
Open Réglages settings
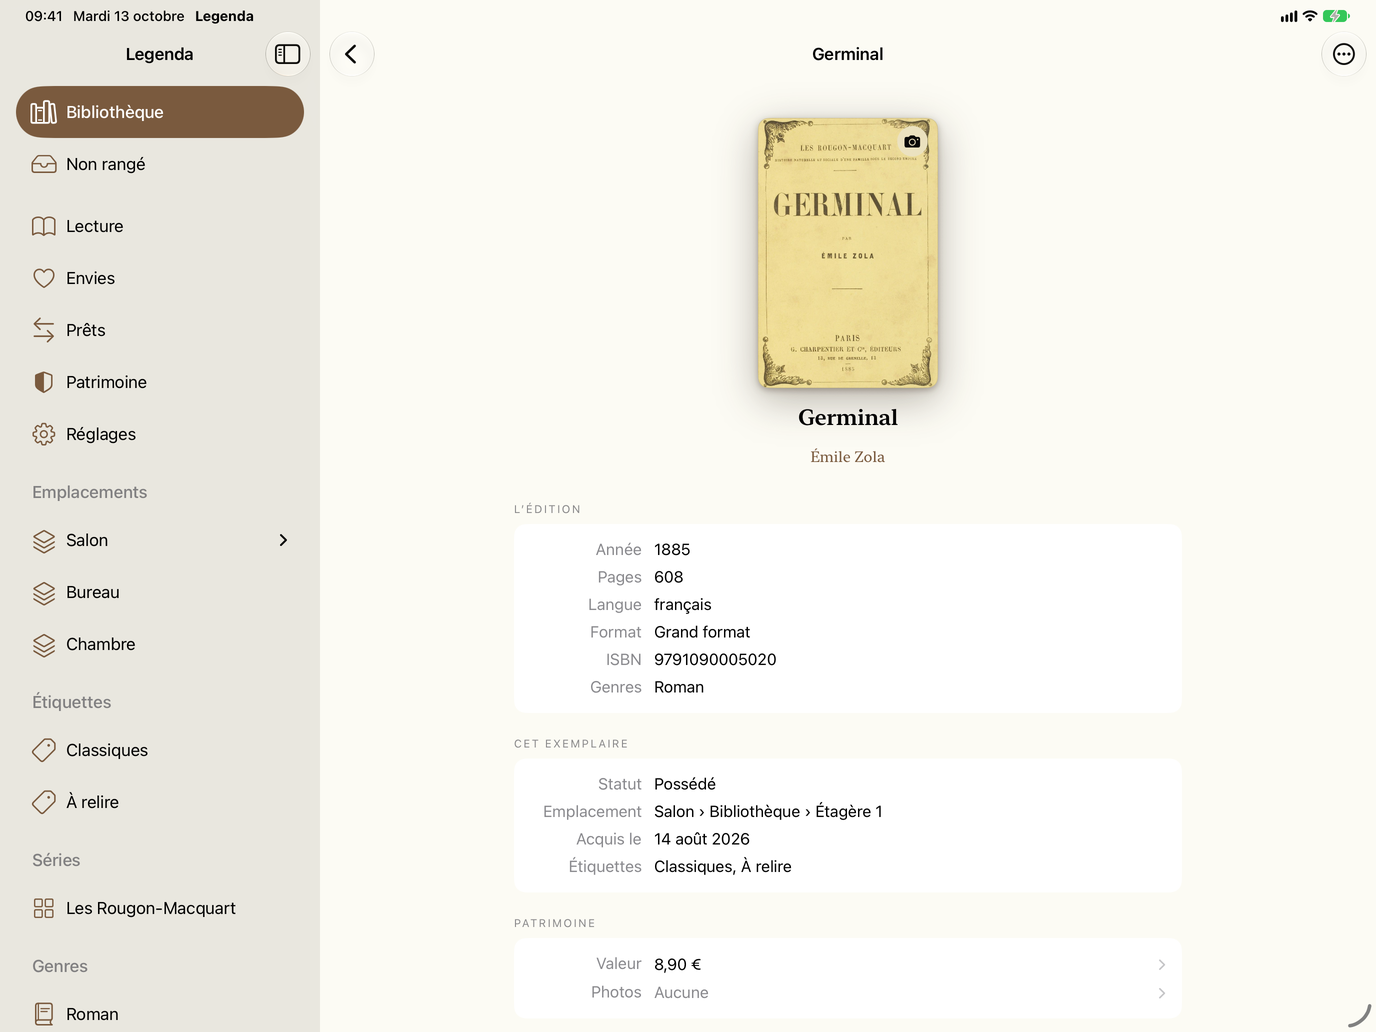click(160, 434)
